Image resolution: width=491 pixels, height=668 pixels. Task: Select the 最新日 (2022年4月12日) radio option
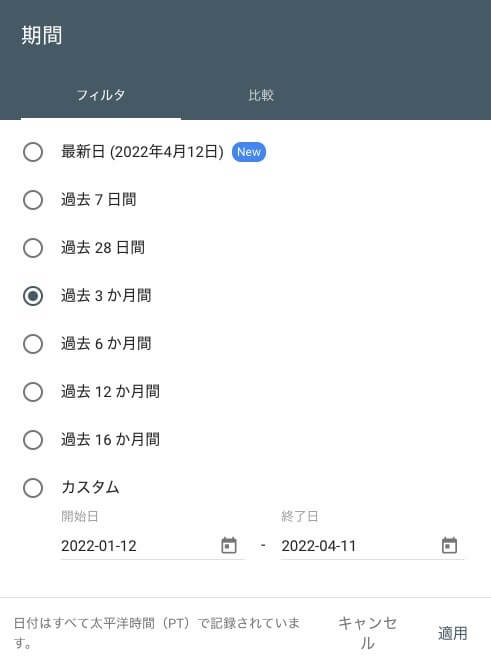coord(33,152)
